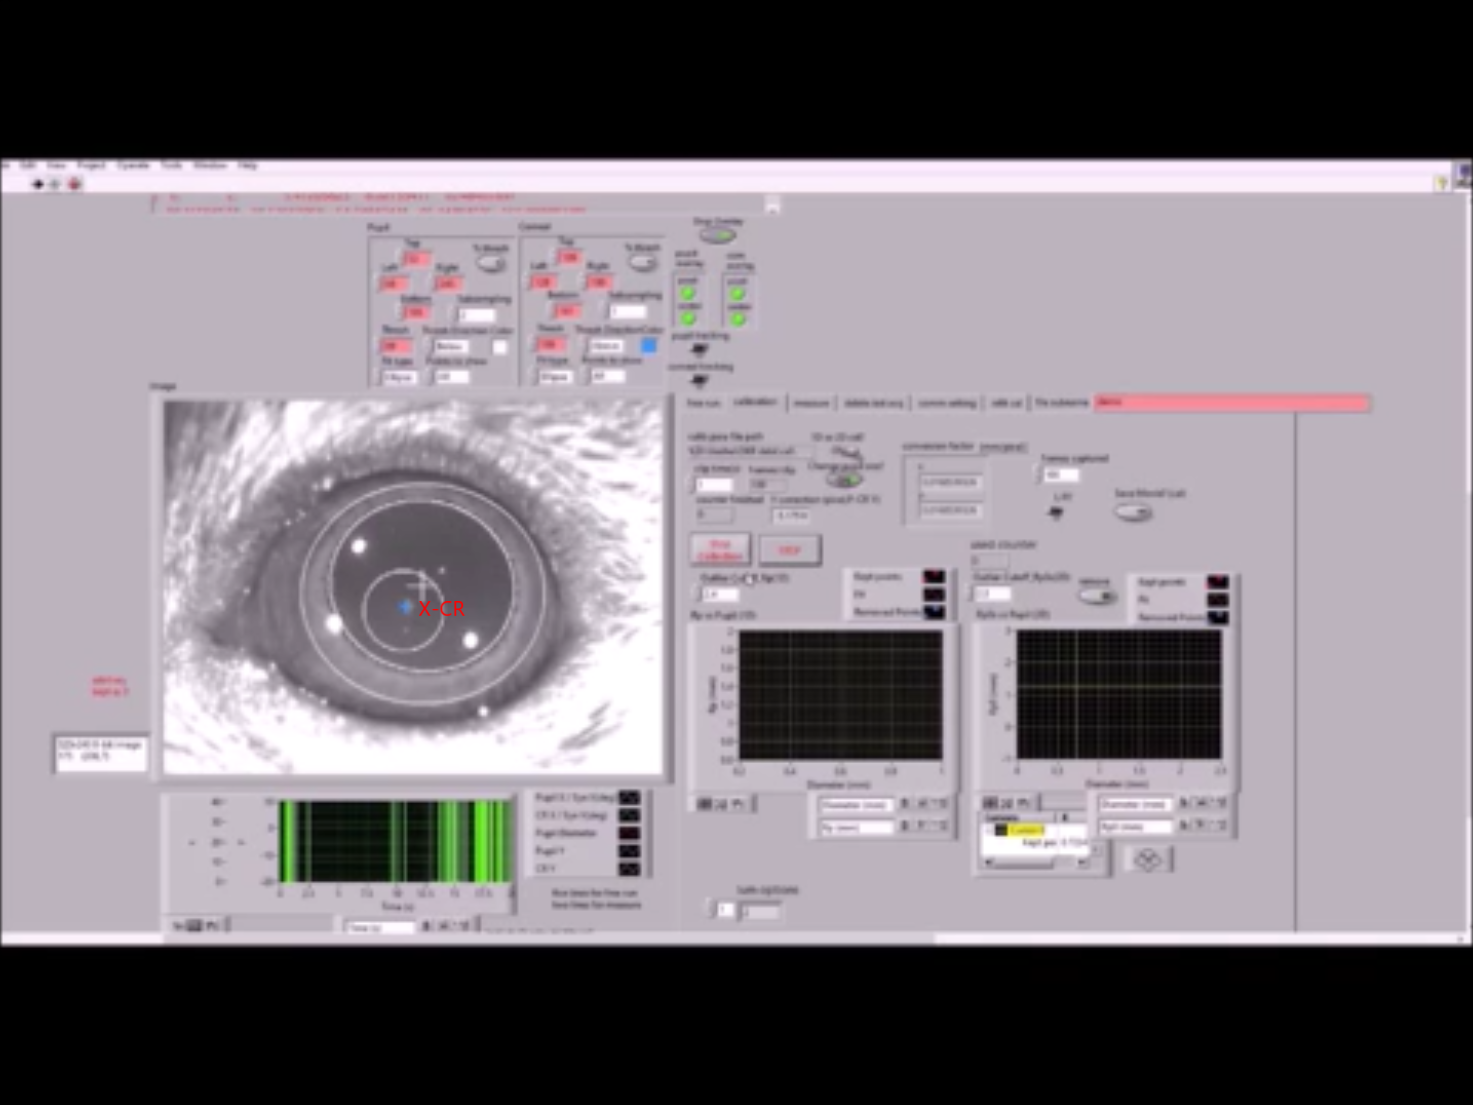Screen dimensions: 1473x1105
Task: Flip the corneal tracking switch
Action: (699, 380)
